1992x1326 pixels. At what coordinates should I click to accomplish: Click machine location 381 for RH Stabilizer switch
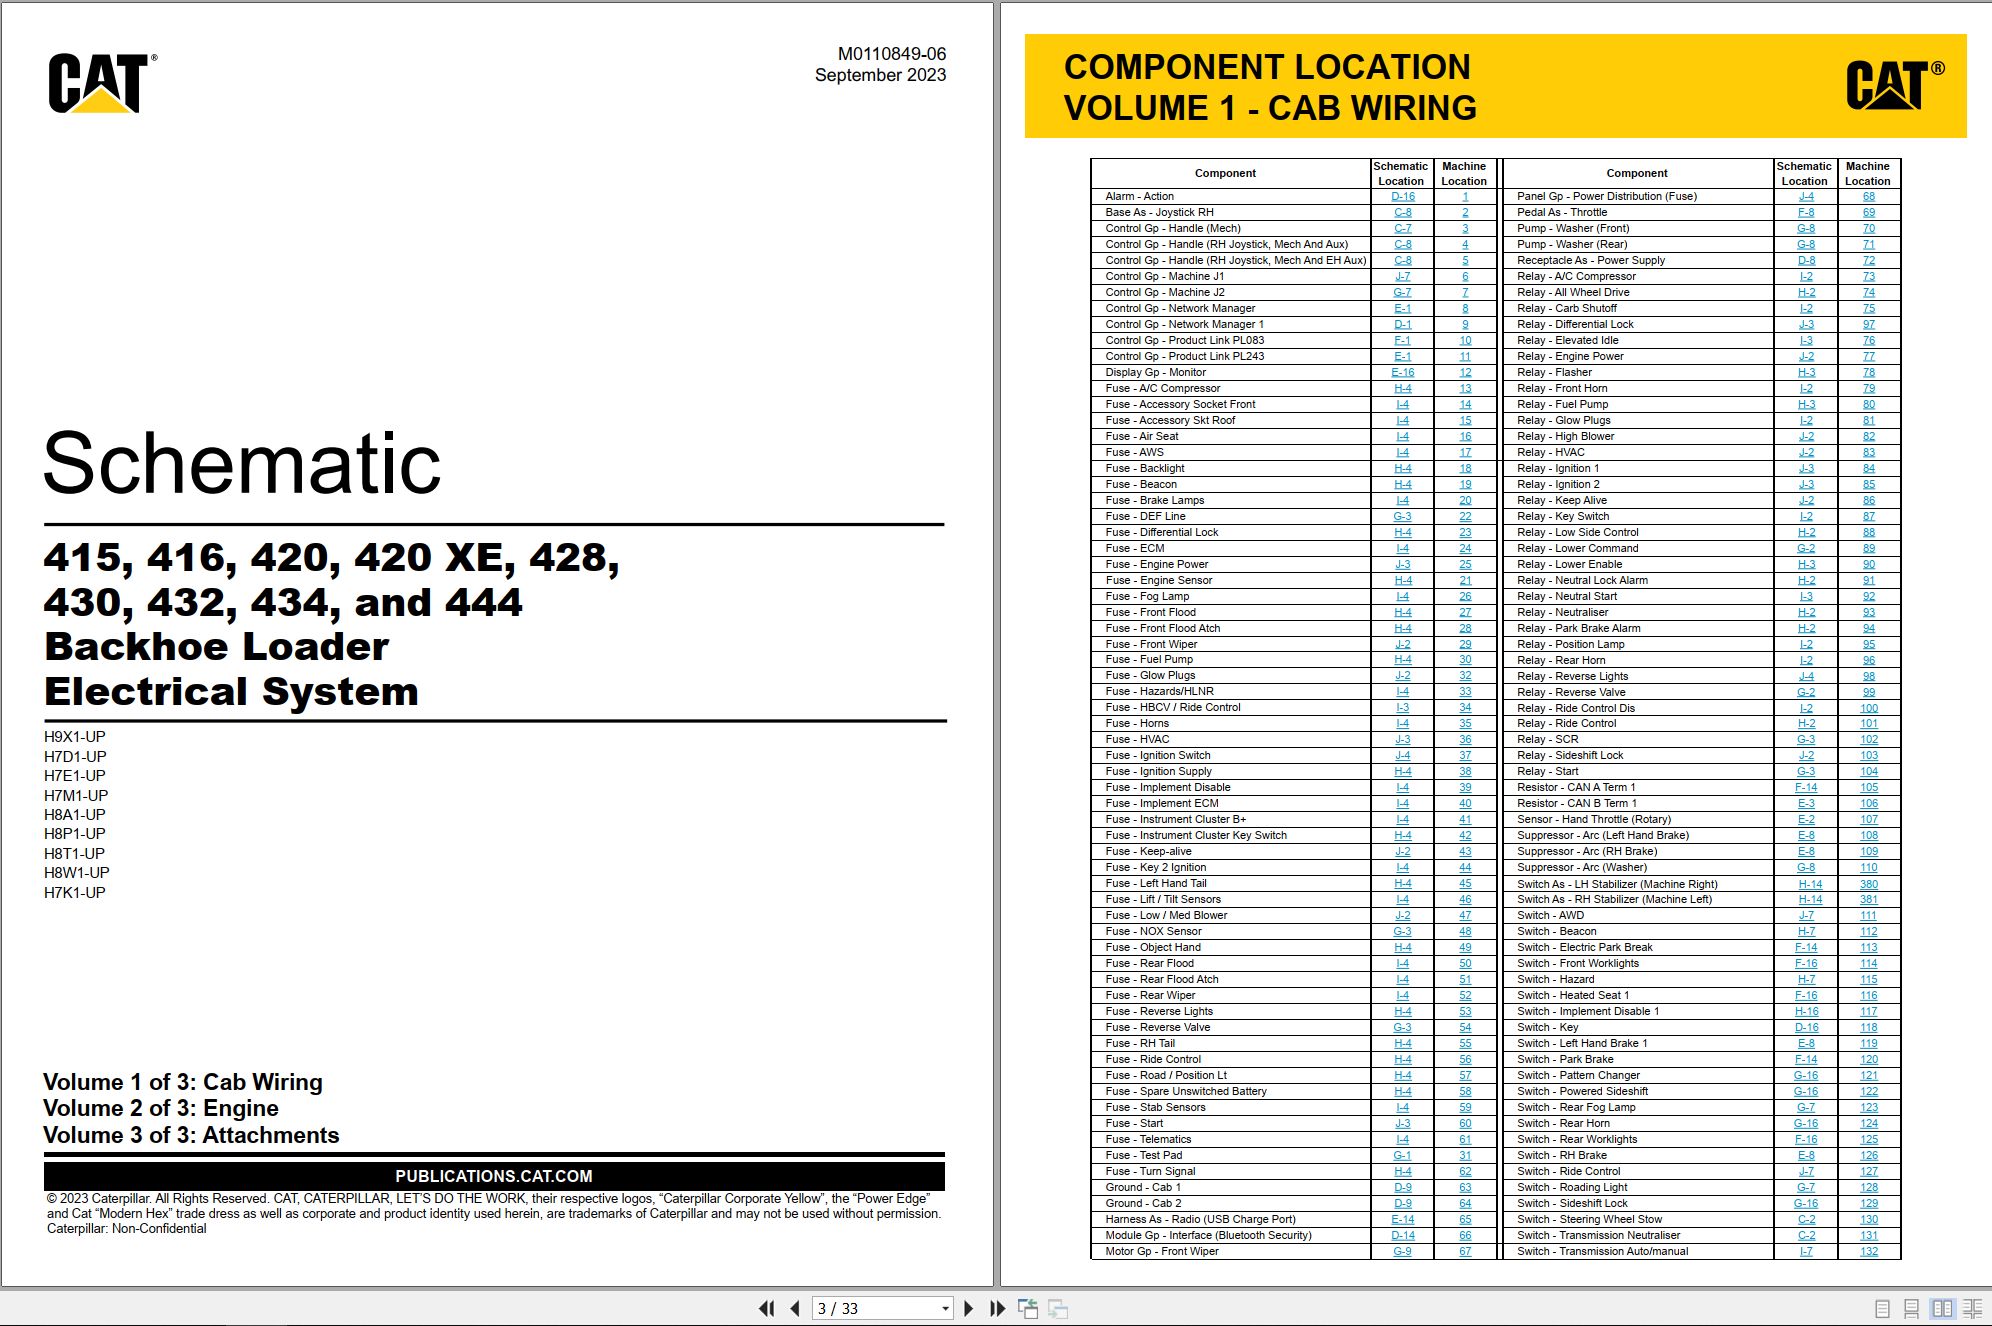(1869, 900)
